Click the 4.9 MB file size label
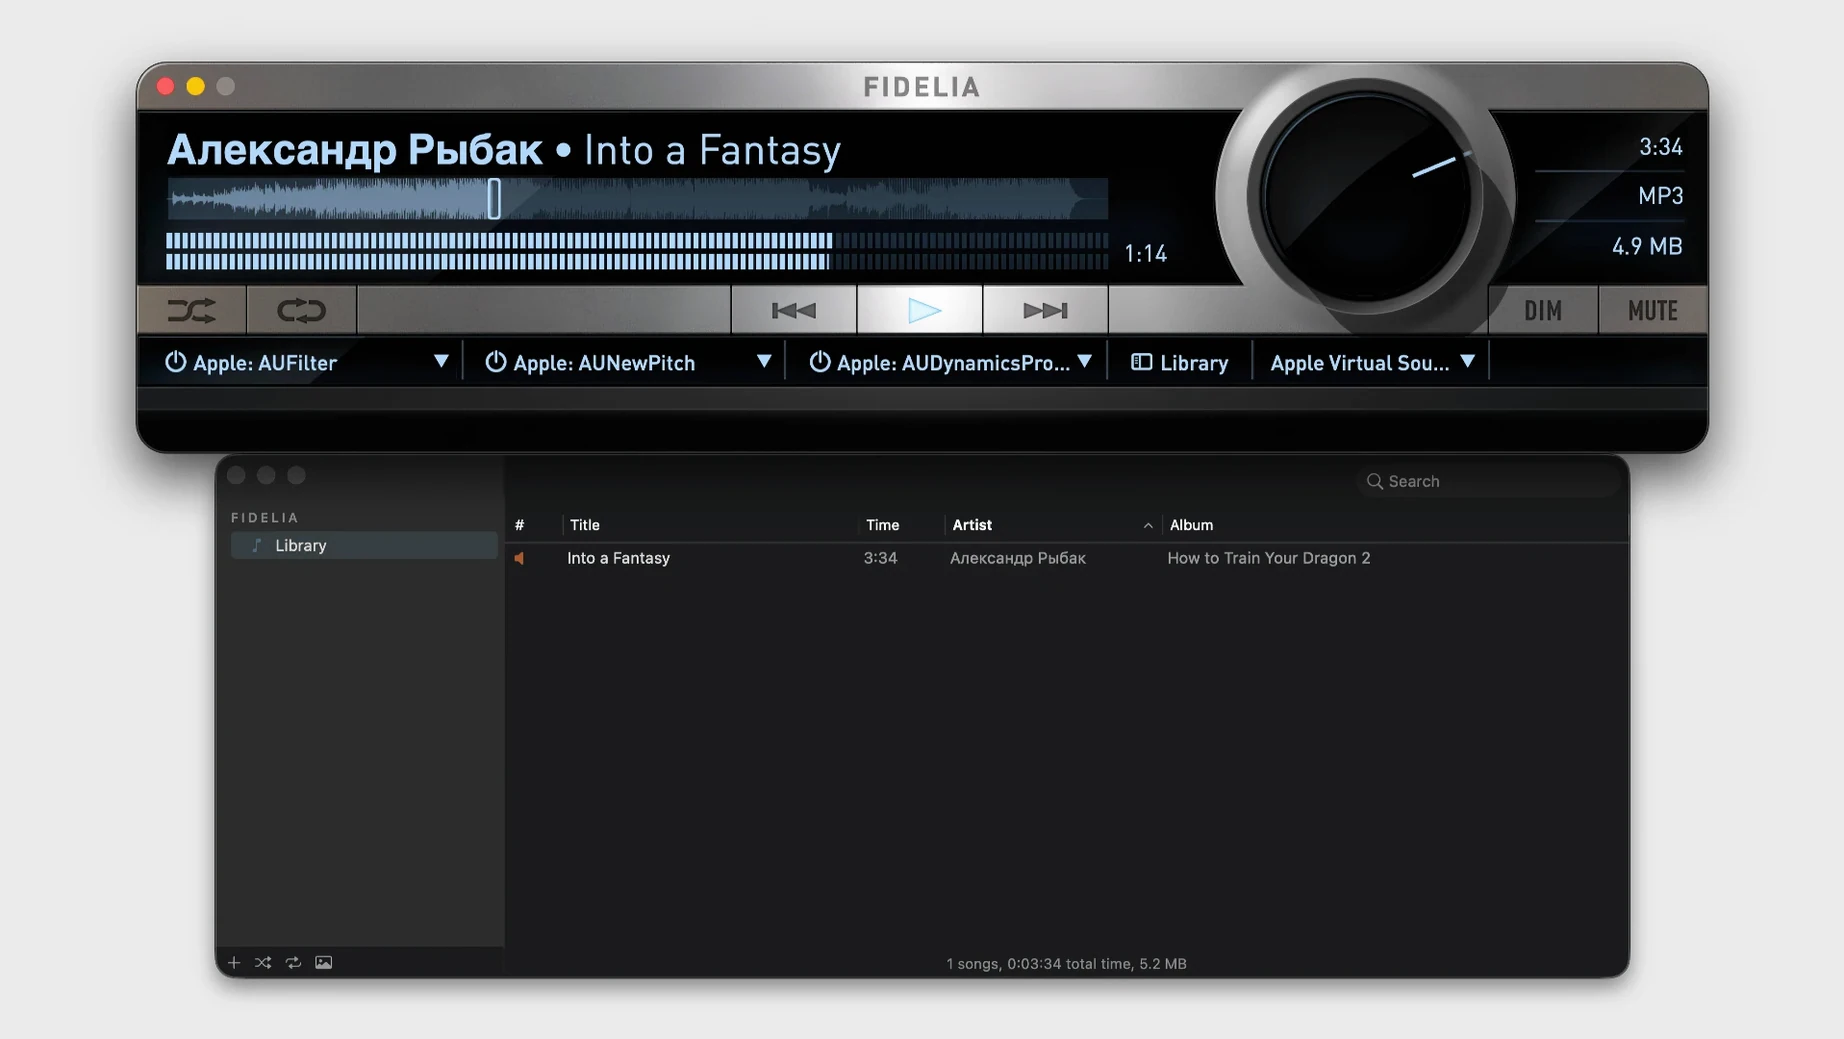Image resolution: width=1844 pixels, height=1039 pixels. click(x=1647, y=246)
